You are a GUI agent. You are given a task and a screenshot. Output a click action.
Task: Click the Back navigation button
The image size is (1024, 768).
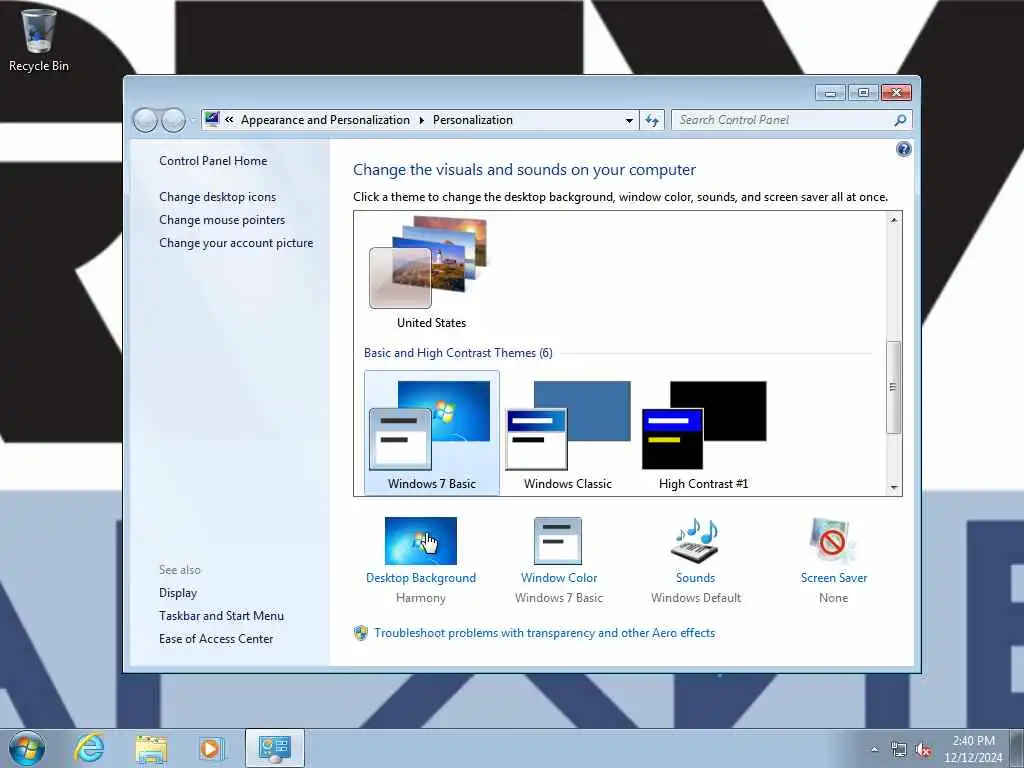145,120
